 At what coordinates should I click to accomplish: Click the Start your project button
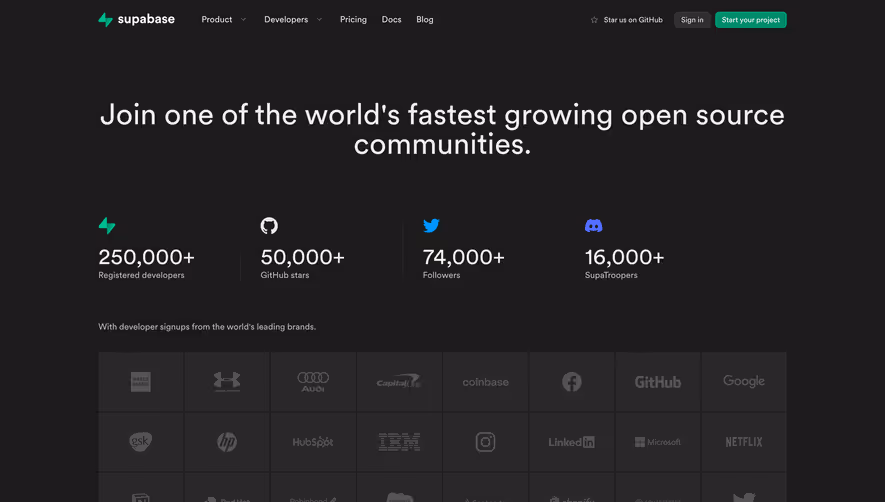point(751,20)
